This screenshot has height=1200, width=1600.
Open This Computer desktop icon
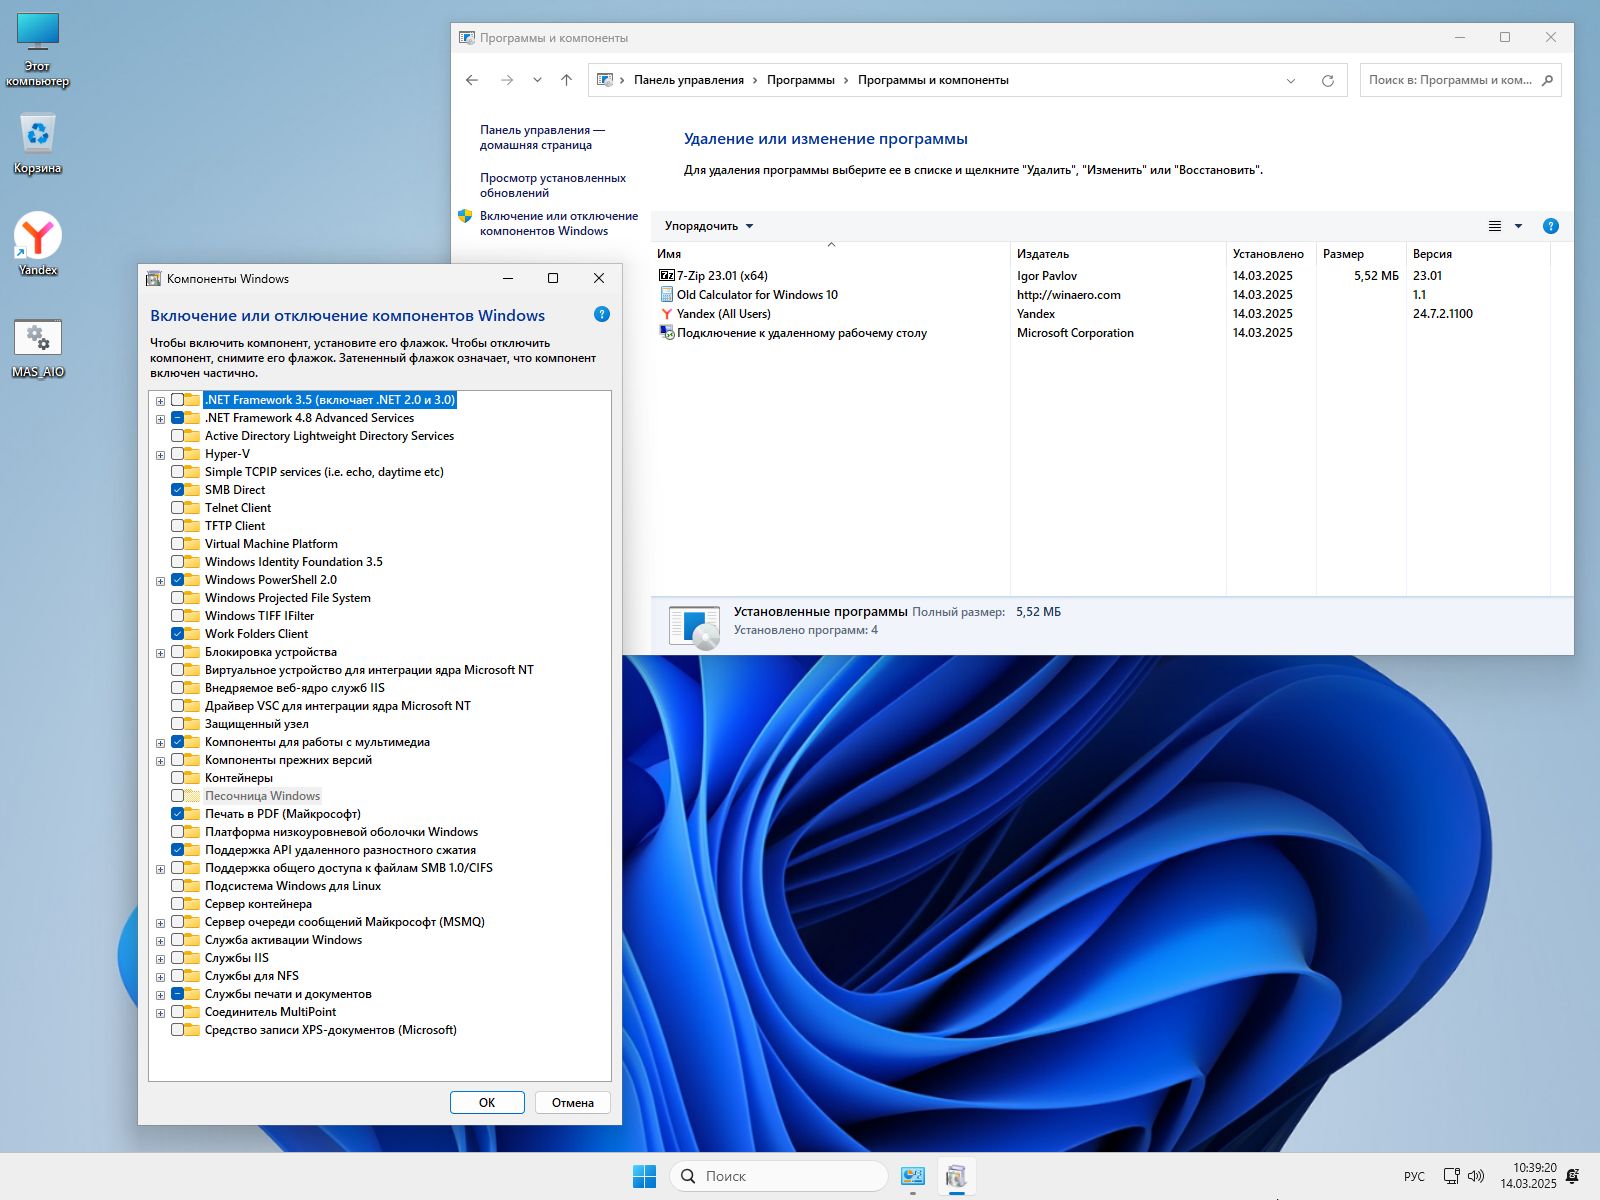pos(38,50)
